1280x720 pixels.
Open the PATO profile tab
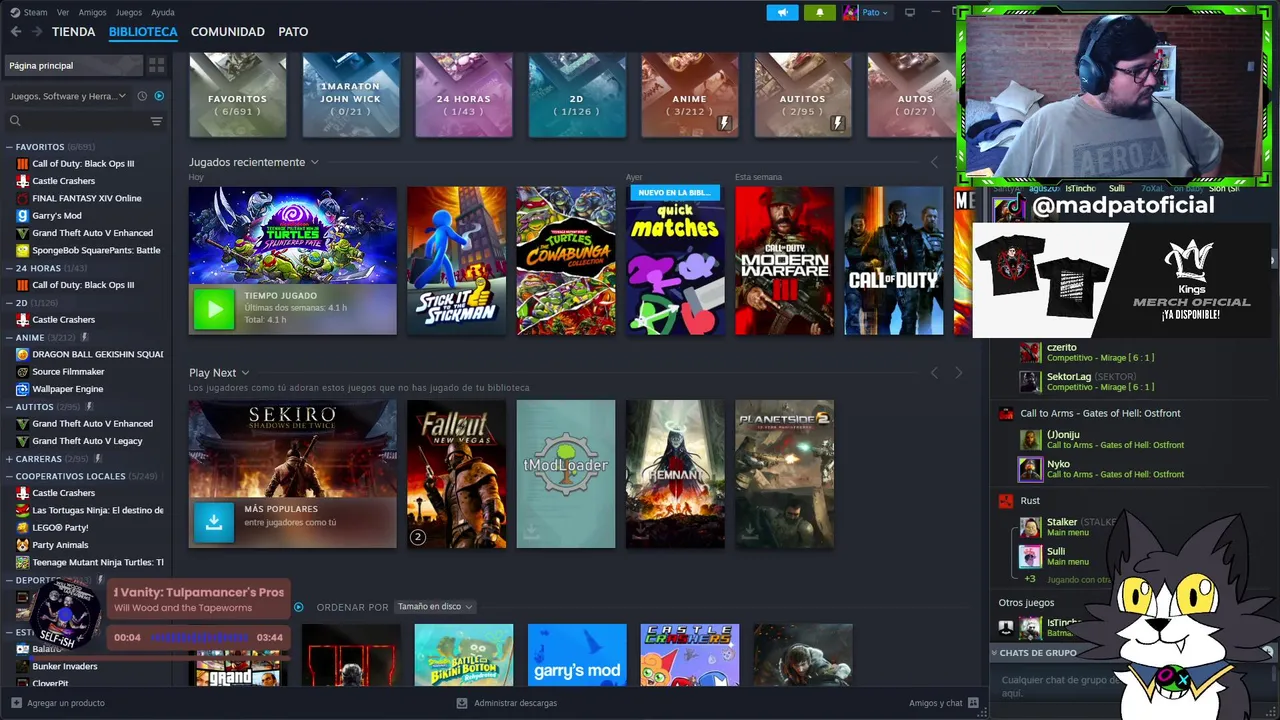pos(293,32)
